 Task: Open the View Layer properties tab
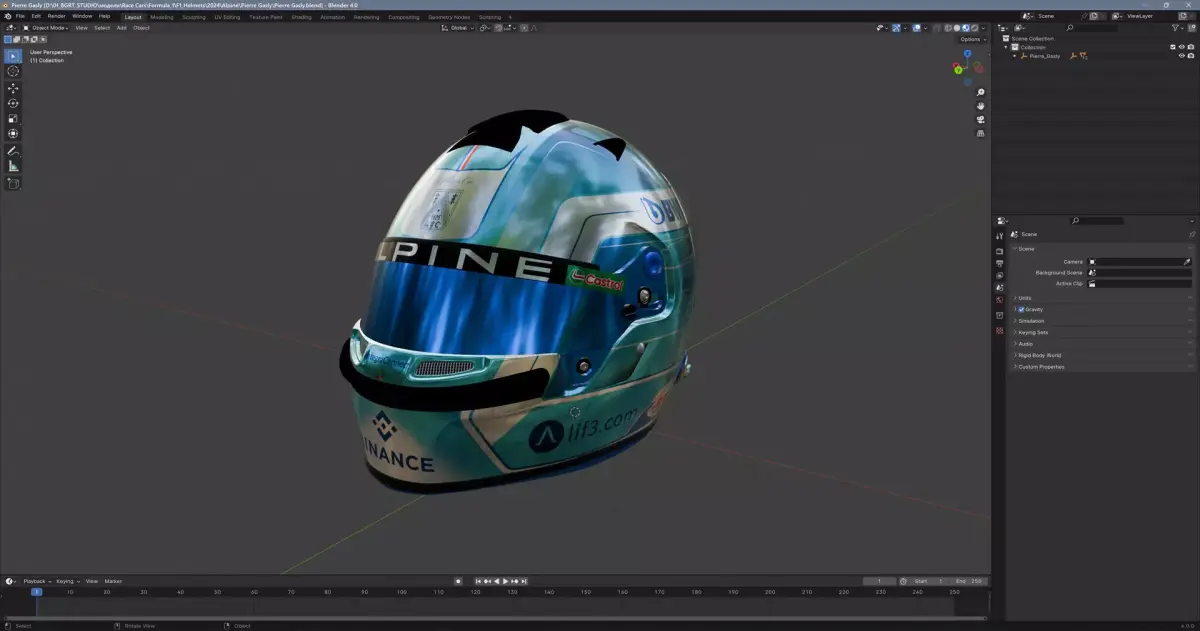tap(999, 275)
